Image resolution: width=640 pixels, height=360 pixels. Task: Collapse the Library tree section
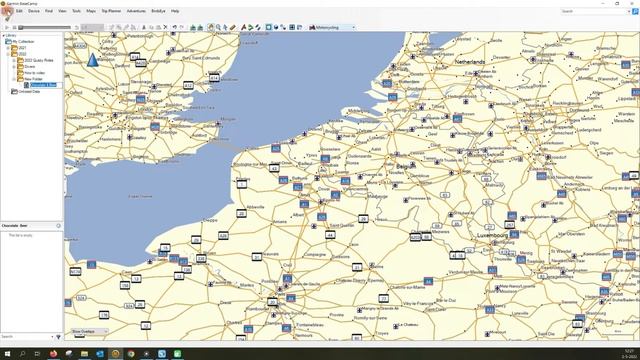(3, 36)
